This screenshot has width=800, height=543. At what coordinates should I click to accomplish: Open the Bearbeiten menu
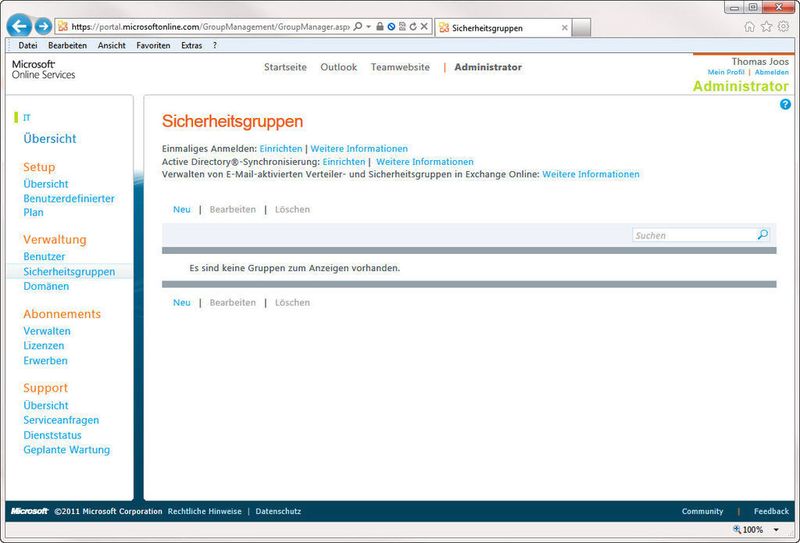[x=67, y=45]
